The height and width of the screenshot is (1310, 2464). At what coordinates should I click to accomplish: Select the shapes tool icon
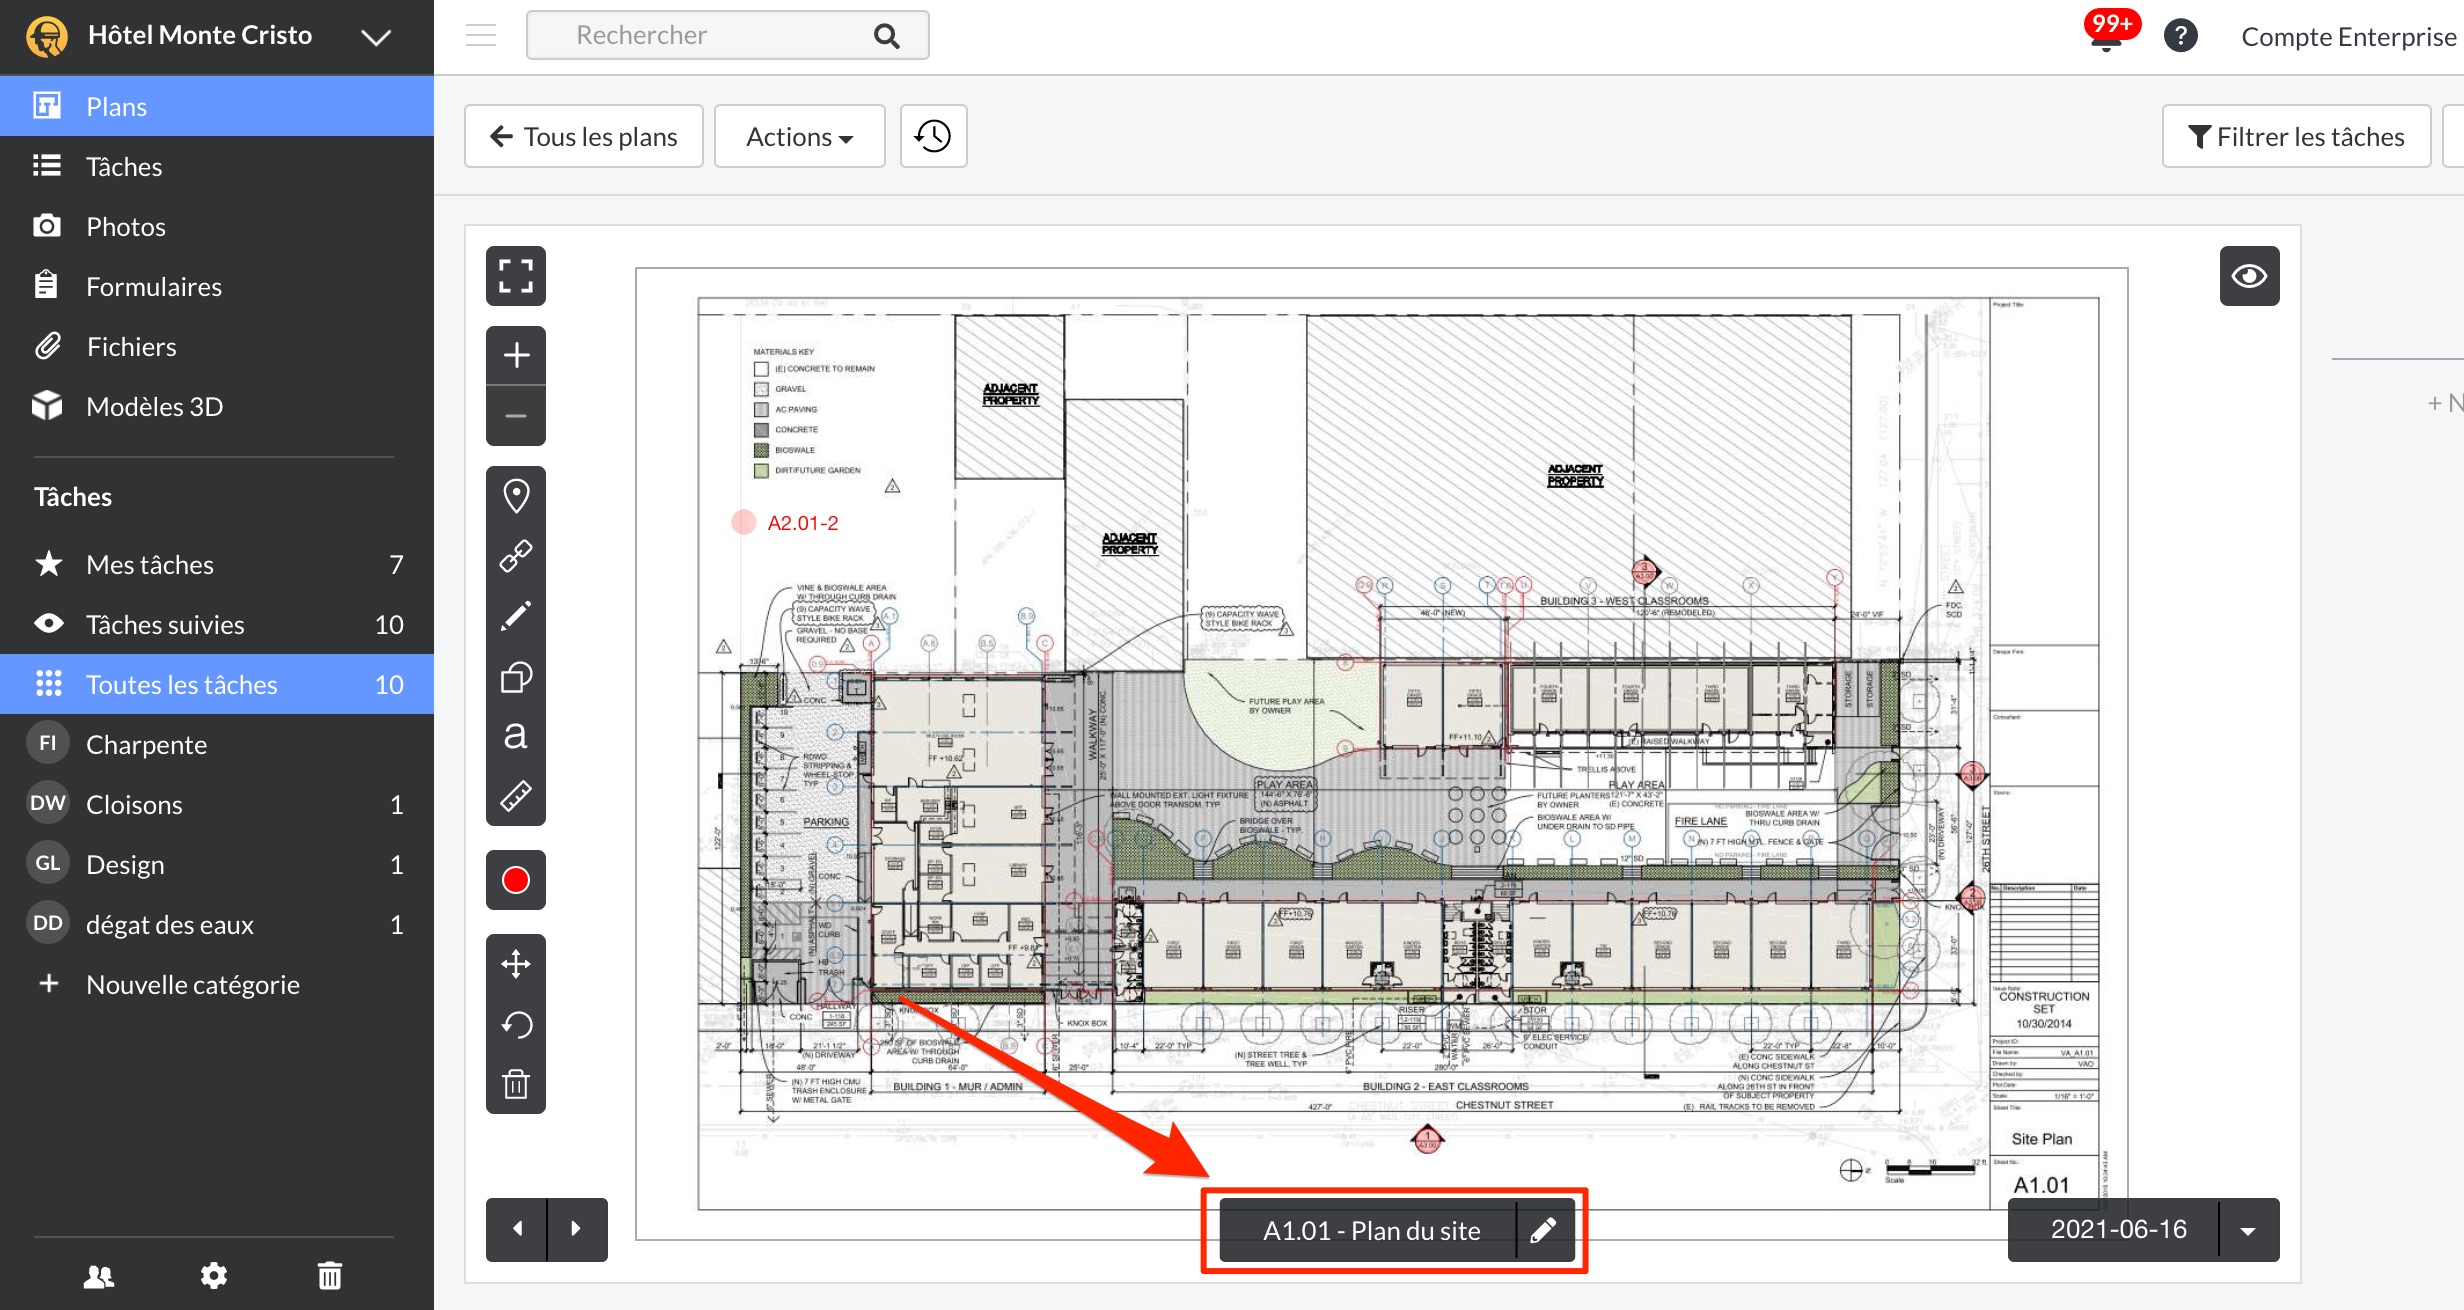(x=516, y=677)
